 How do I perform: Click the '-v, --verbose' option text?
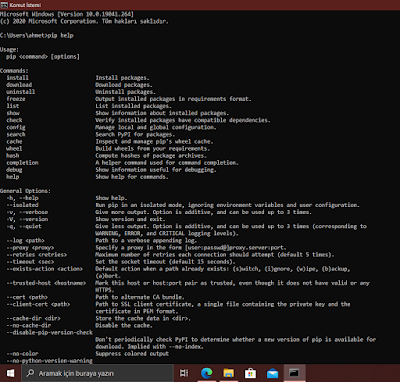27,212
